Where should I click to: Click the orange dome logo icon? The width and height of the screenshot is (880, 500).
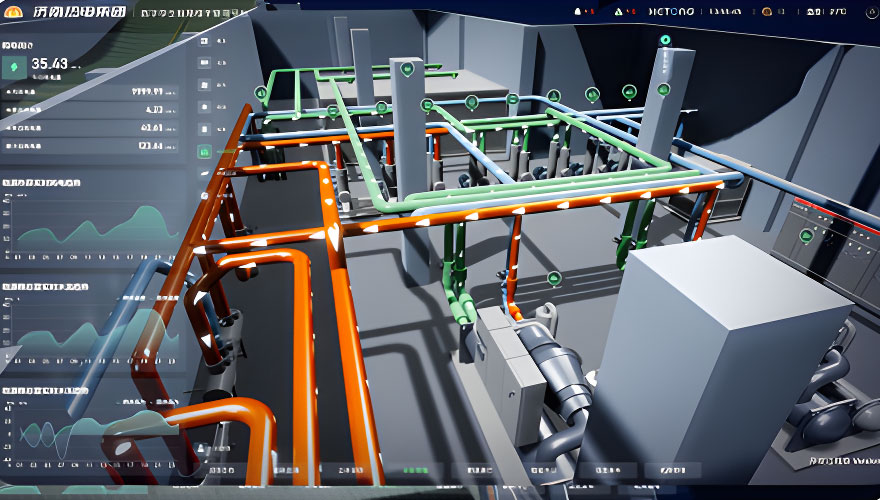[12, 11]
